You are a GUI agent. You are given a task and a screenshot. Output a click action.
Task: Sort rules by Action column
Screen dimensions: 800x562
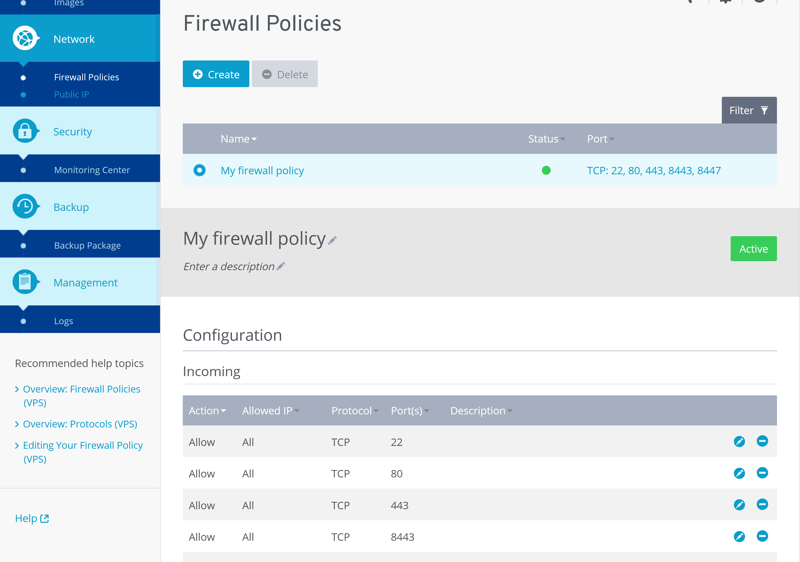(x=207, y=411)
